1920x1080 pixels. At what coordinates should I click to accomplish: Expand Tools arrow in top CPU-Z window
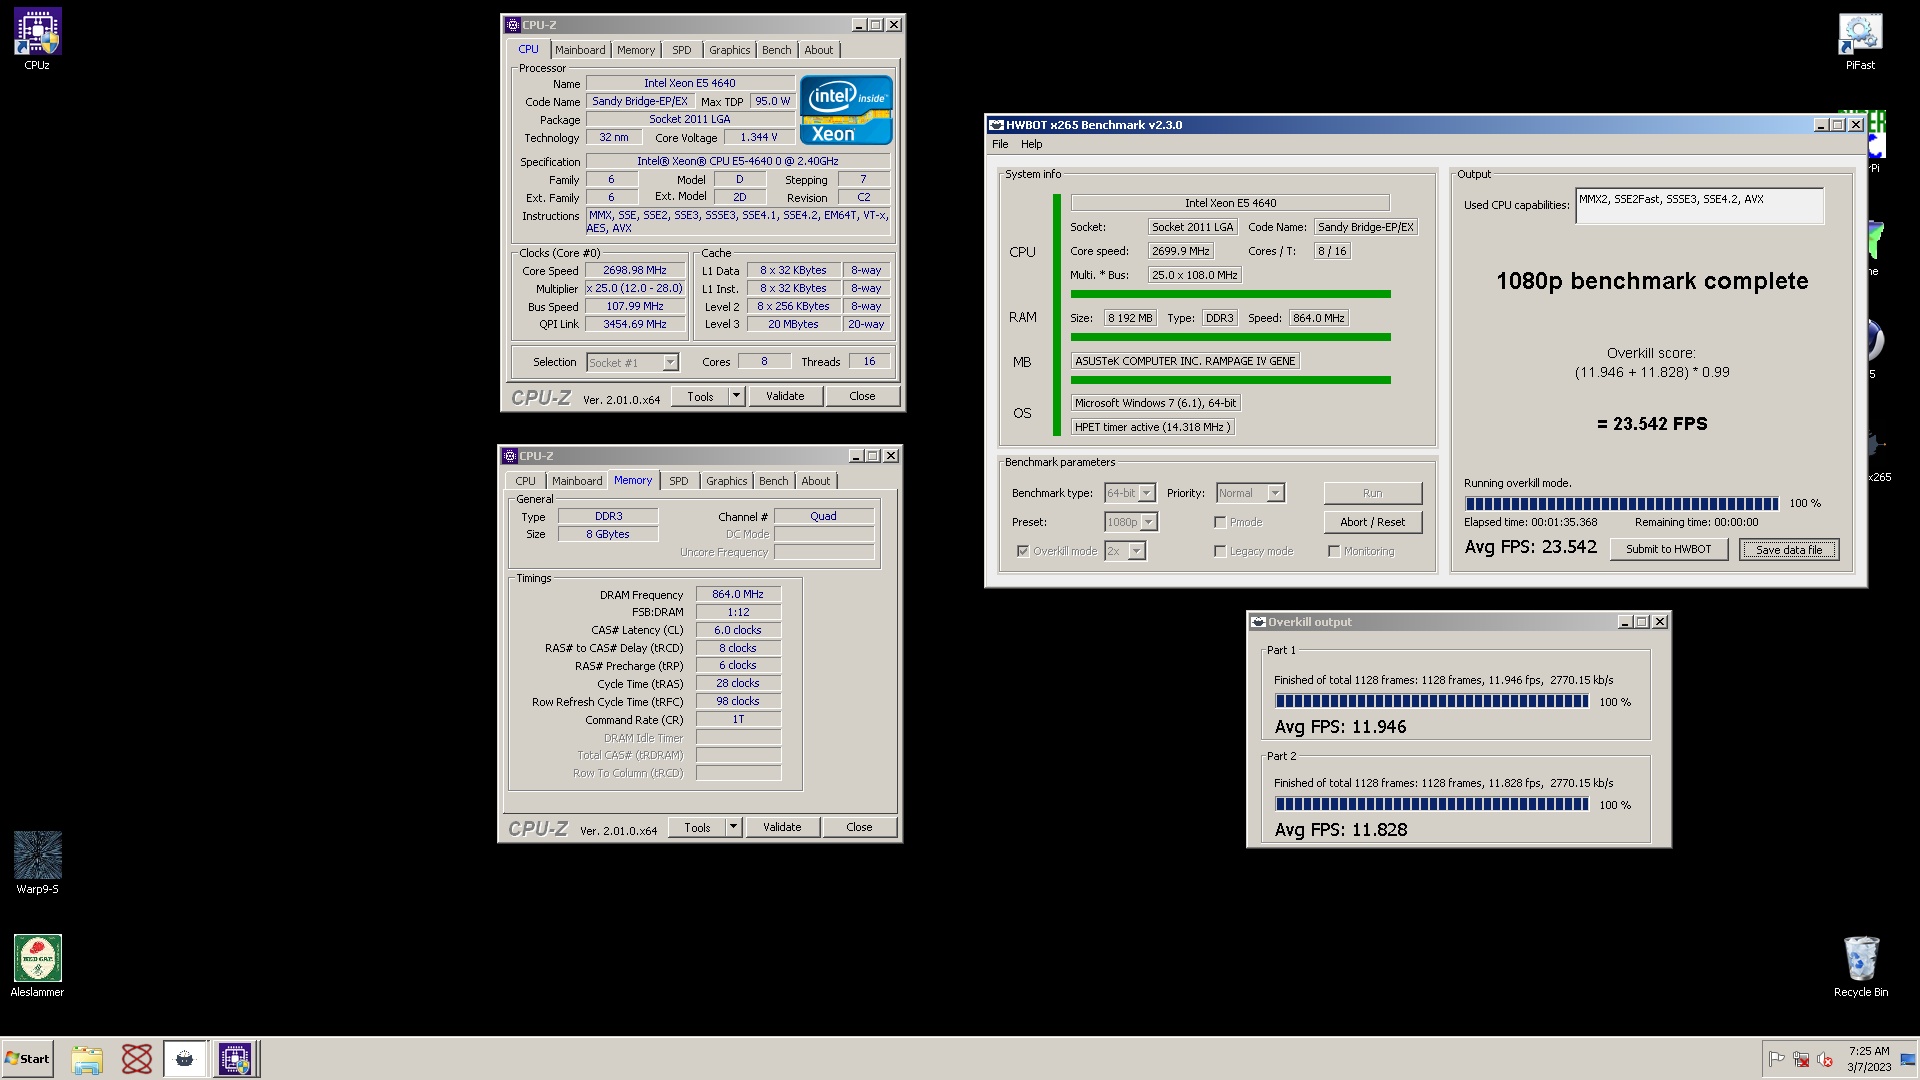tap(736, 396)
